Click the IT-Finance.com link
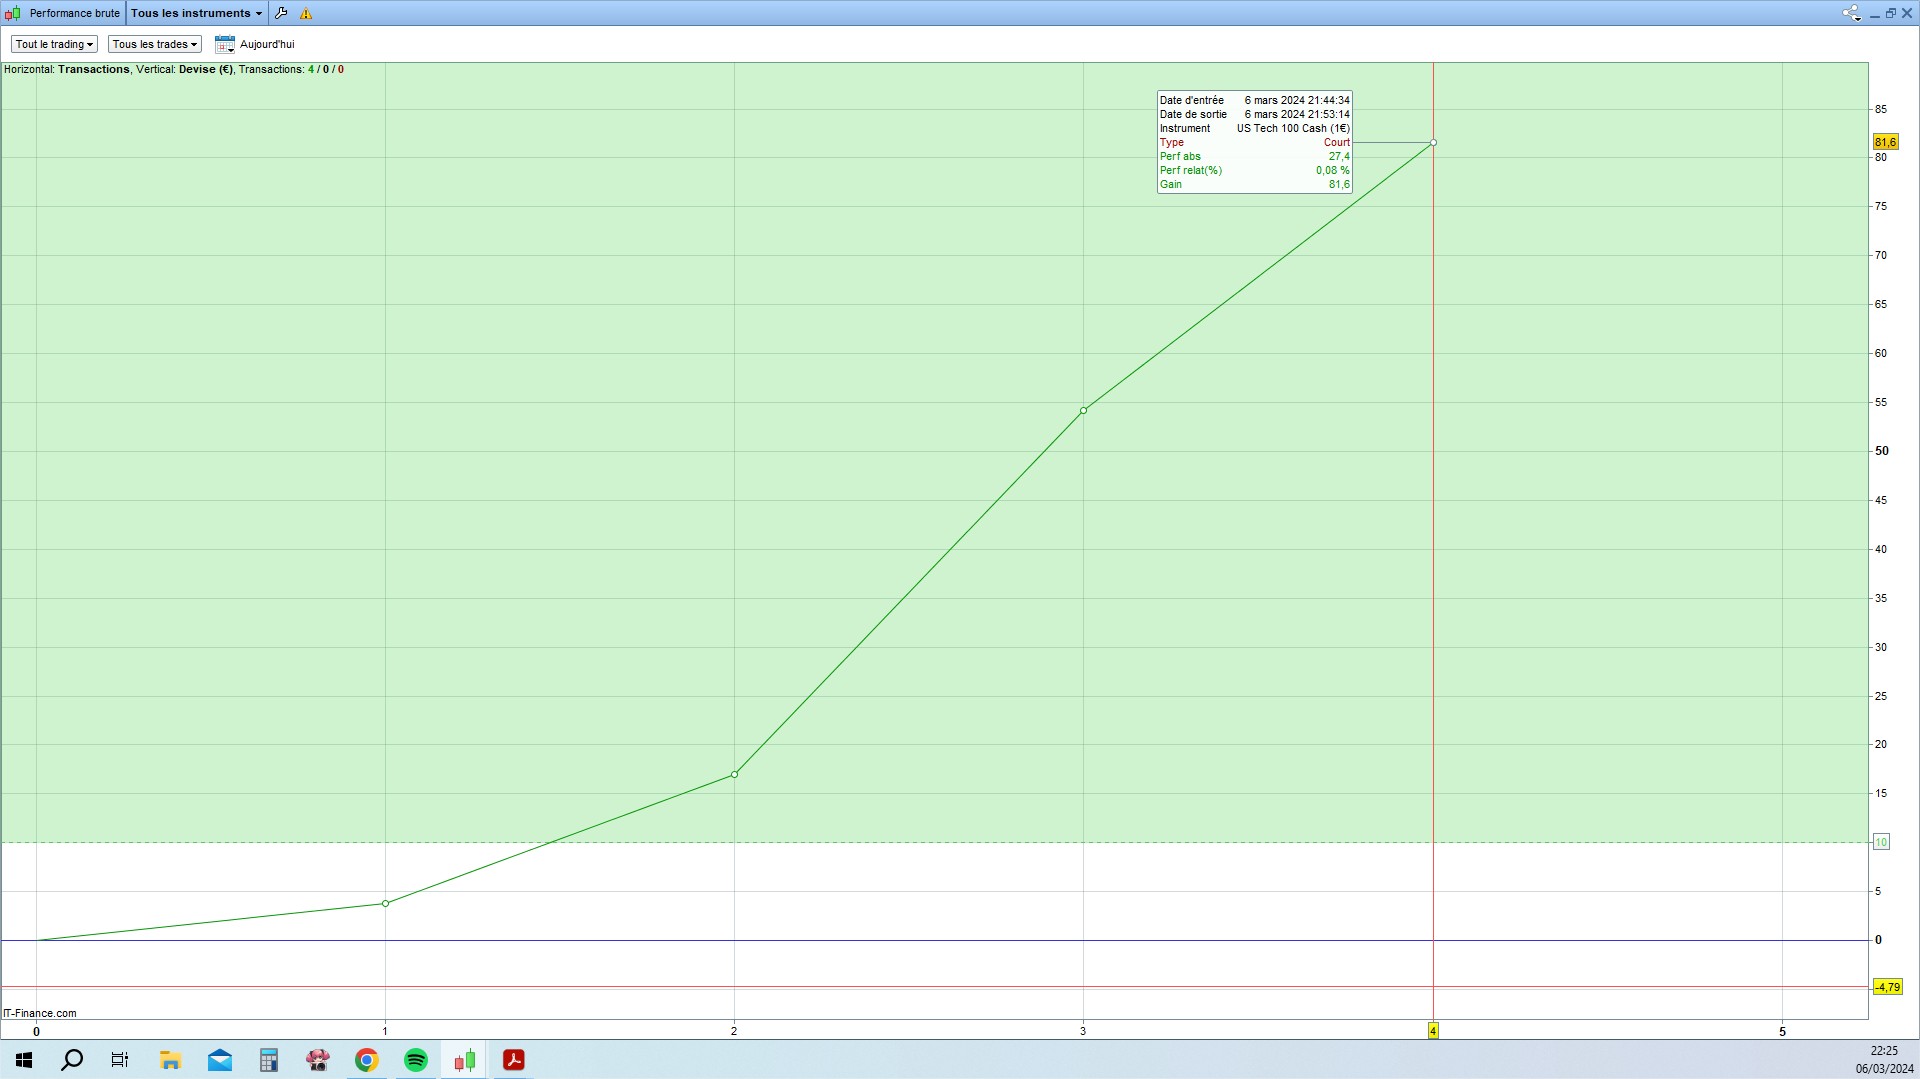The width and height of the screenshot is (1920, 1079). tap(40, 1013)
